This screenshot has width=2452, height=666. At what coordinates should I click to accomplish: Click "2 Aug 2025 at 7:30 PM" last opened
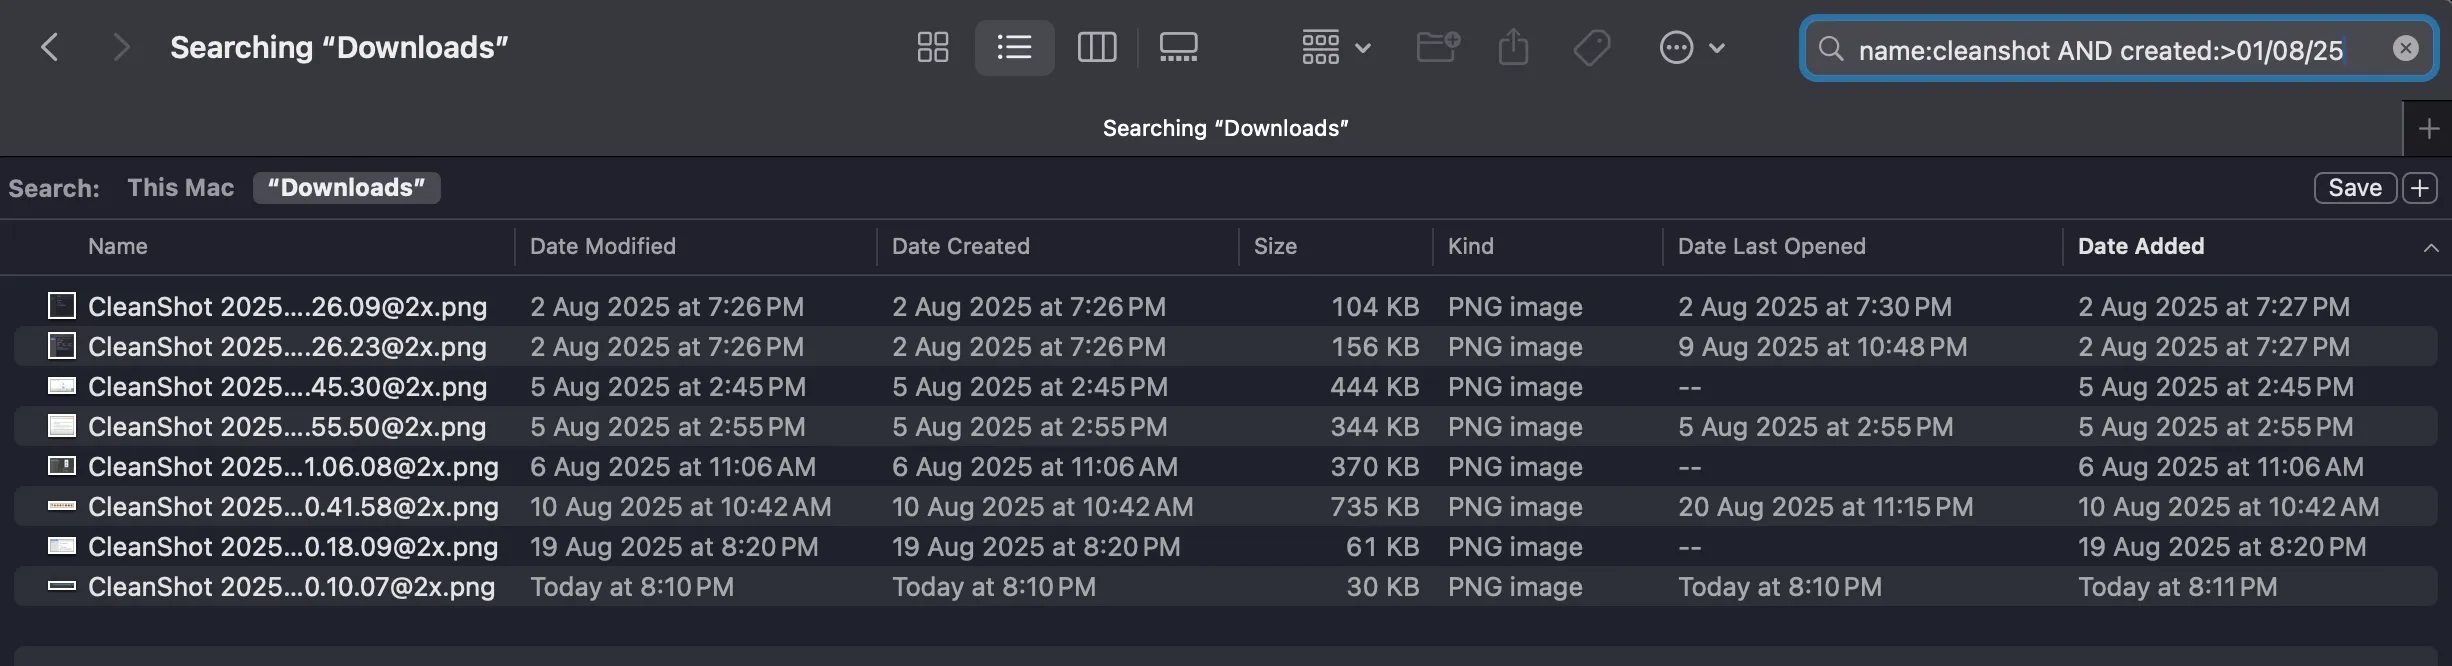coord(1814,307)
